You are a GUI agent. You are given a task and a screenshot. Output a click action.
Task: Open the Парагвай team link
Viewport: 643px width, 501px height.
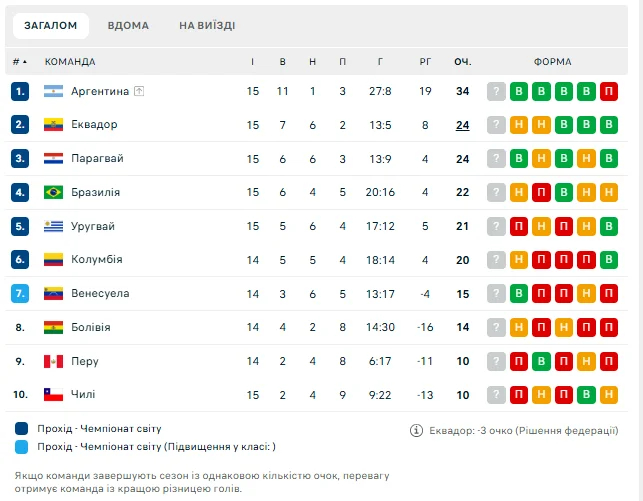98,159
